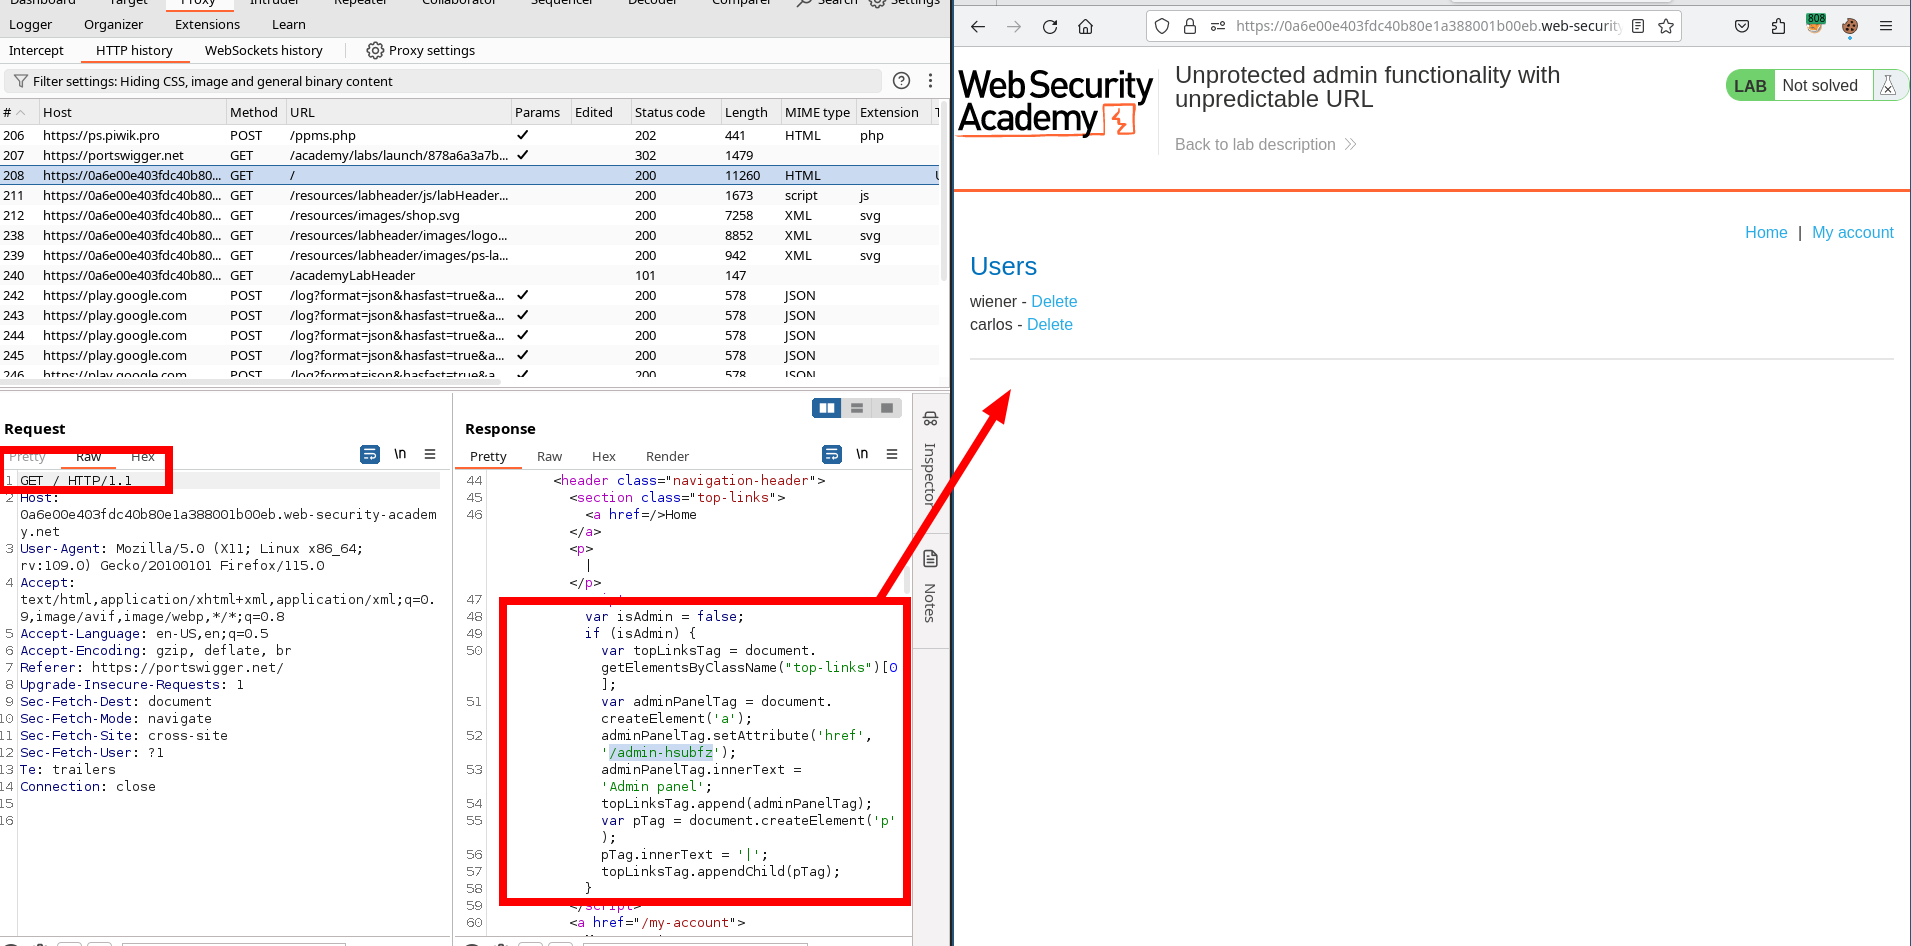Open Firefox home page icon
1911x946 pixels.
(1085, 27)
